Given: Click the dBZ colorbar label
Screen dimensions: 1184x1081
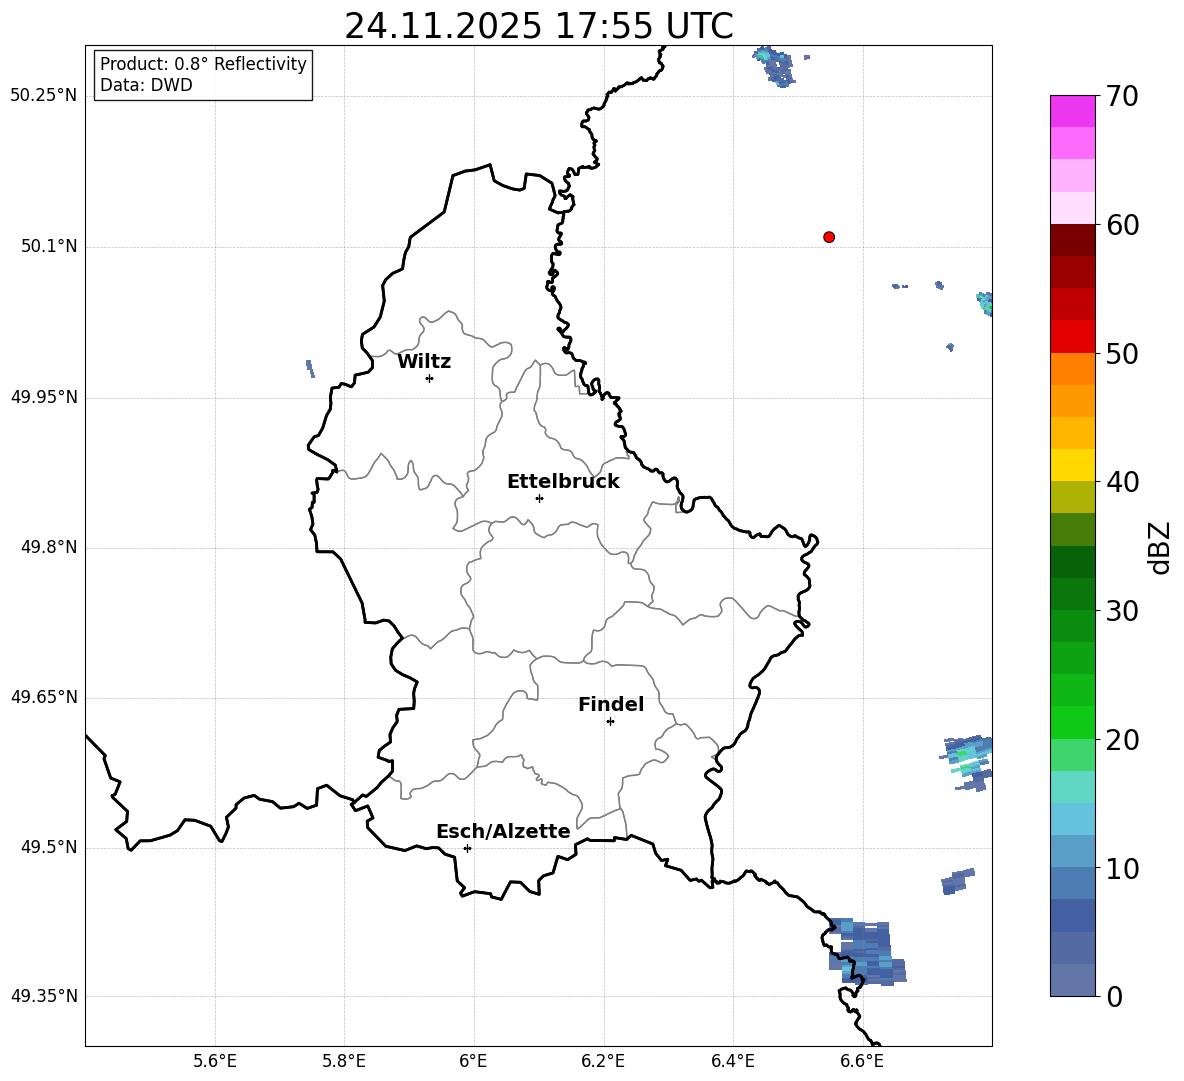Looking at the screenshot, I should point(1159,547).
